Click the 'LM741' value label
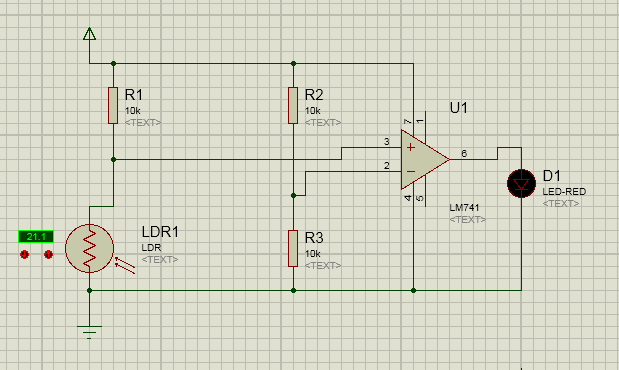619x370 pixels. [464, 207]
